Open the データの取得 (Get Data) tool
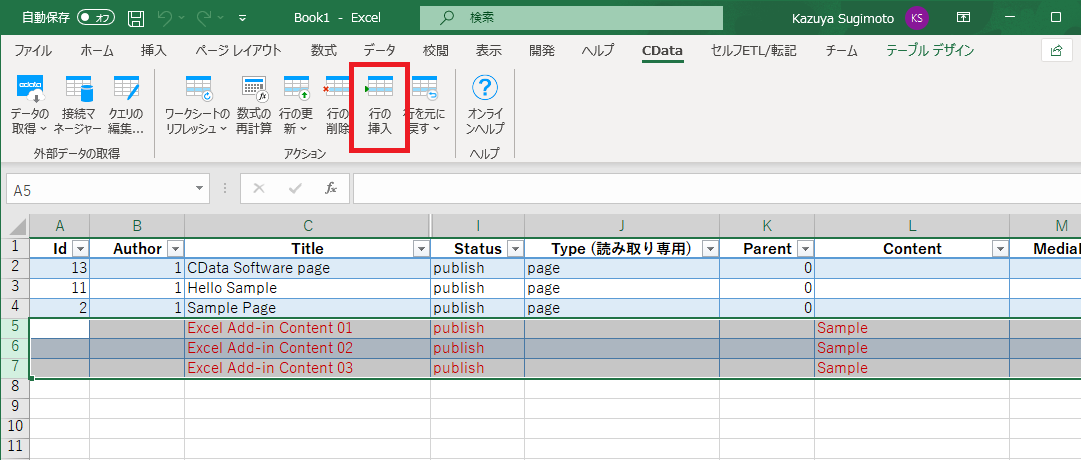Image resolution: width=1081 pixels, height=460 pixels. (x=30, y=103)
